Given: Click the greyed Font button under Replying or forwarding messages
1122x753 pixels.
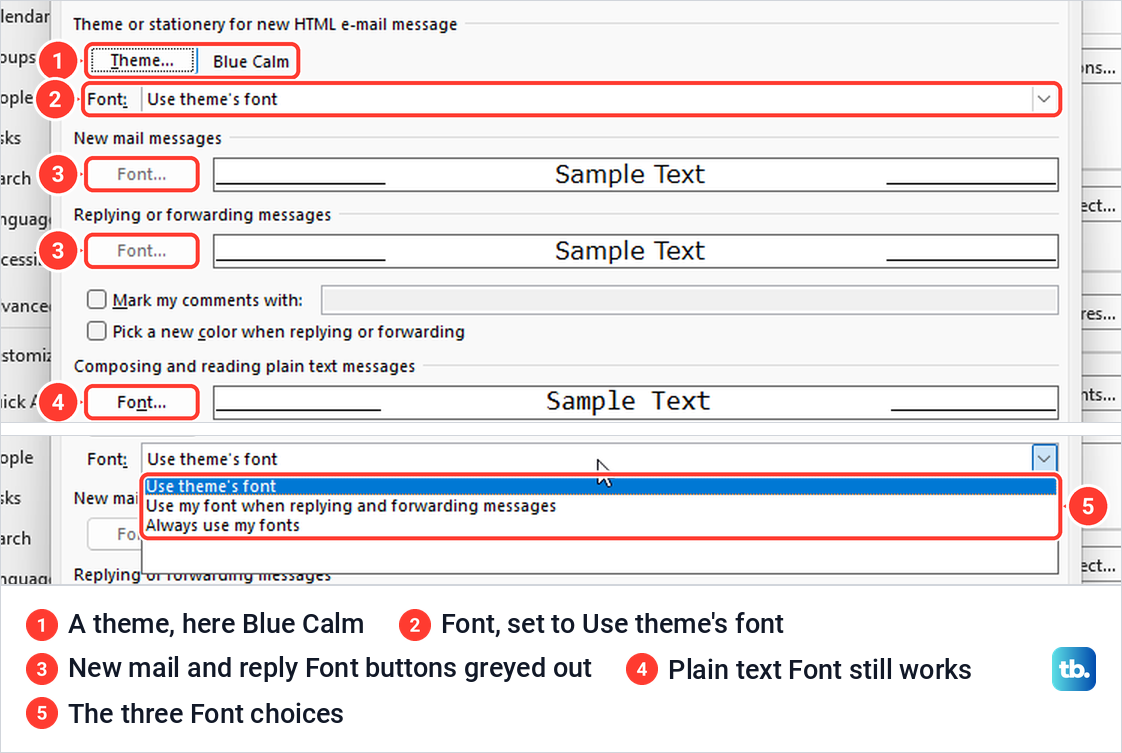Looking at the screenshot, I should pyautogui.click(x=142, y=251).
